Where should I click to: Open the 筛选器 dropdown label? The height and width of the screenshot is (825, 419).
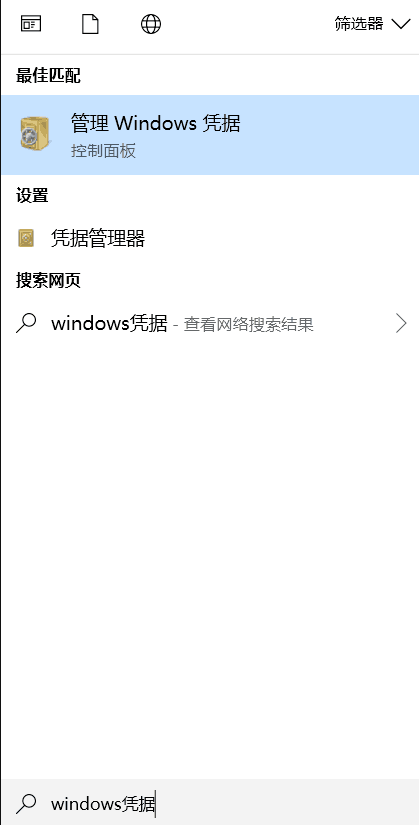click(x=359, y=24)
